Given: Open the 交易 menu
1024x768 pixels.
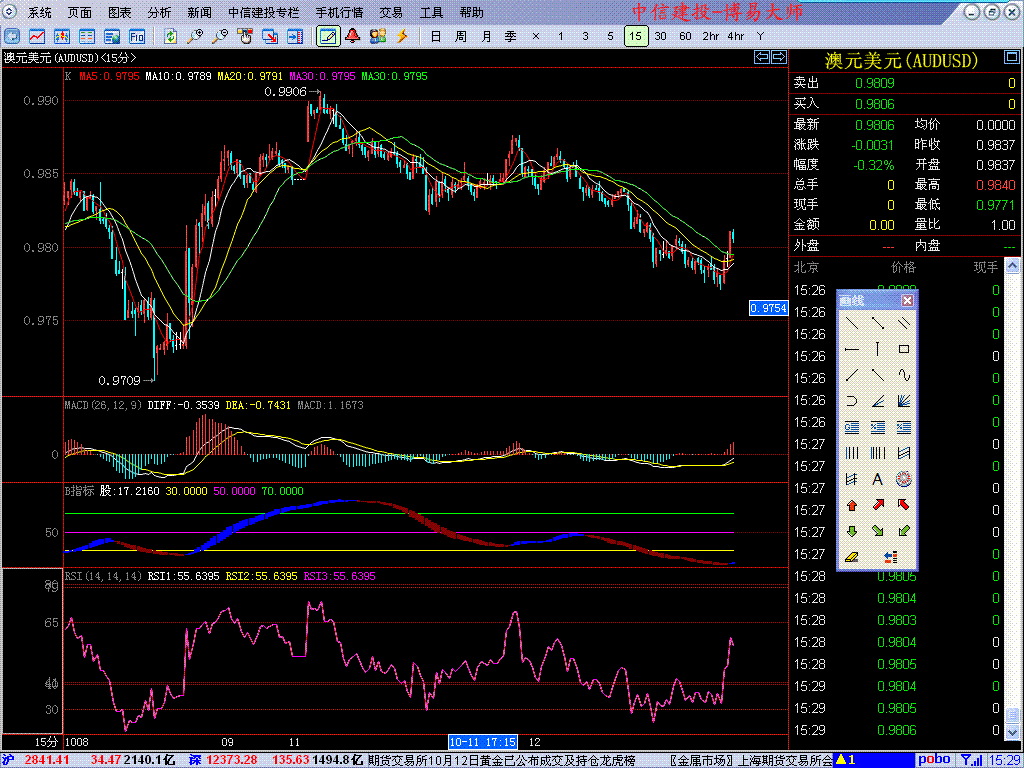Looking at the screenshot, I should coord(391,13).
